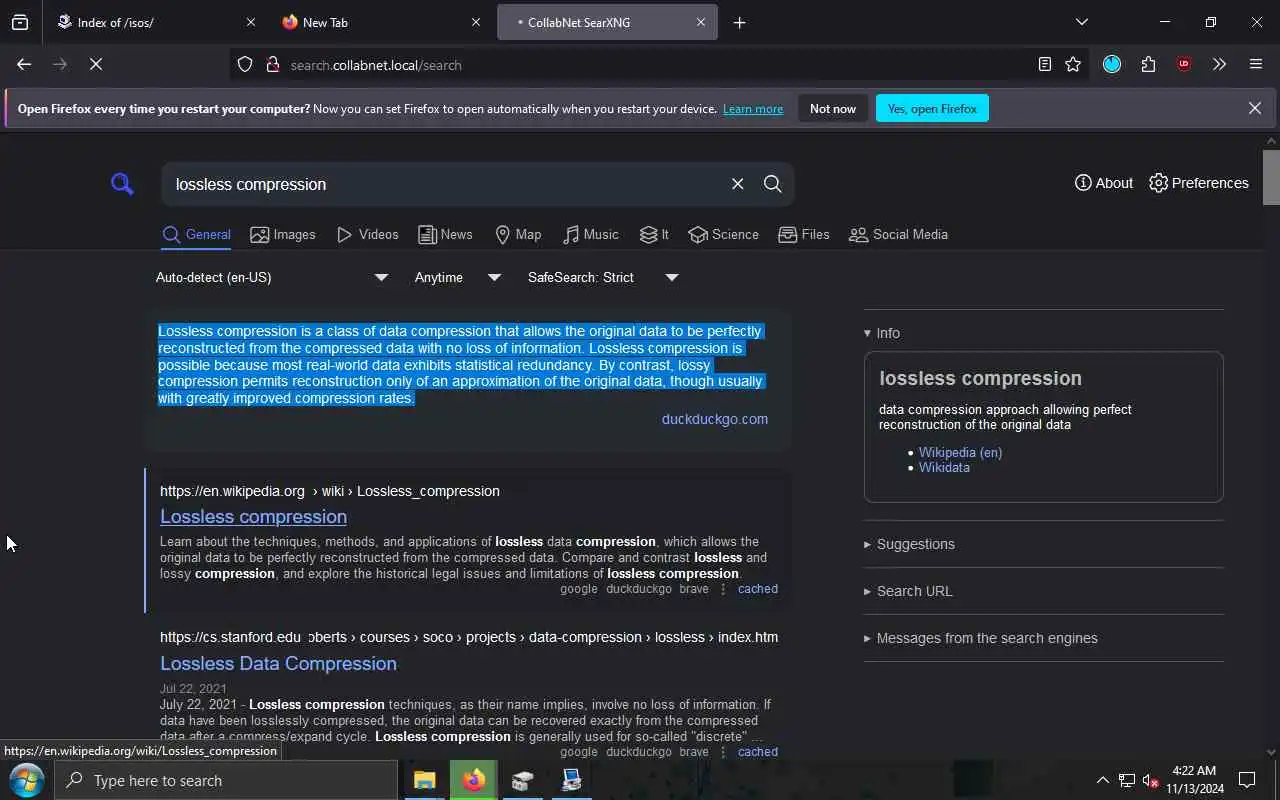Open the Lossless compression Wikipedia result
Viewport: 1280px width, 800px height.
click(x=253, y=516)
